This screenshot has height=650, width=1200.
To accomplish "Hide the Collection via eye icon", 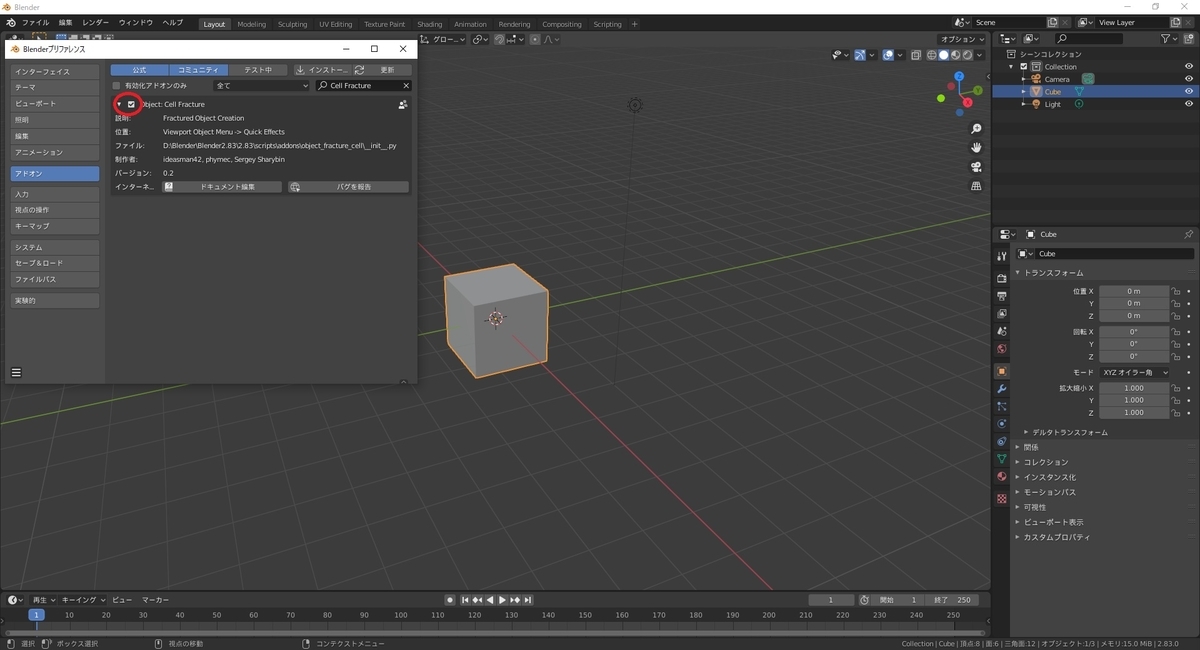I will point(1189,66).
